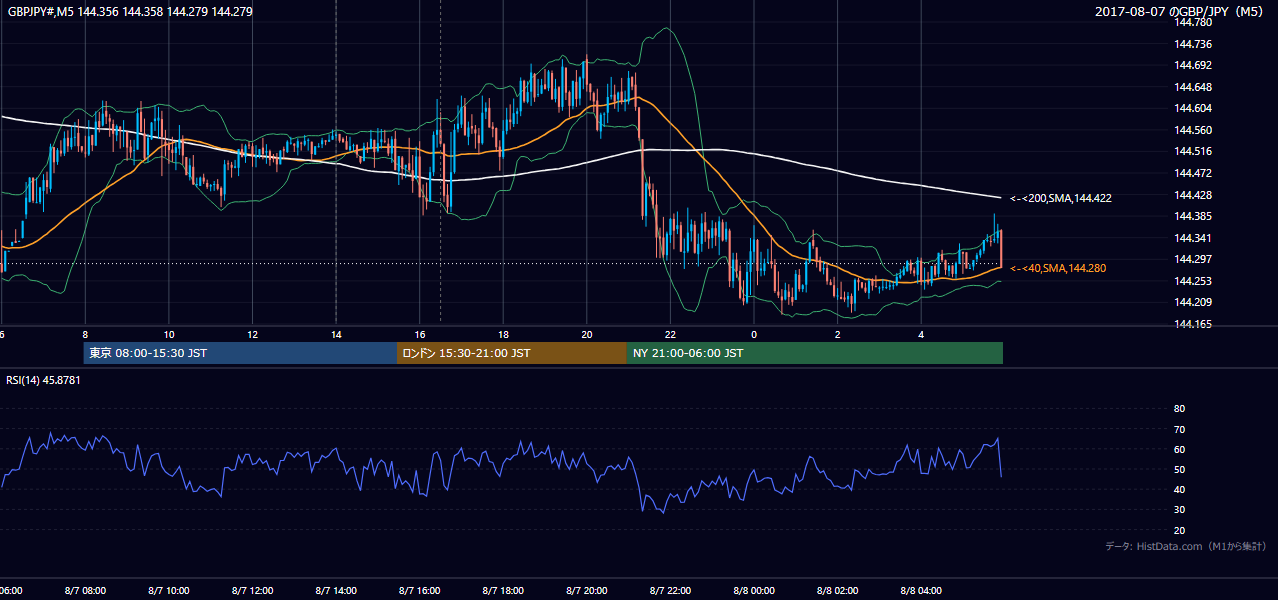Click the RSI 50 level label

(x=1179, y=469)
